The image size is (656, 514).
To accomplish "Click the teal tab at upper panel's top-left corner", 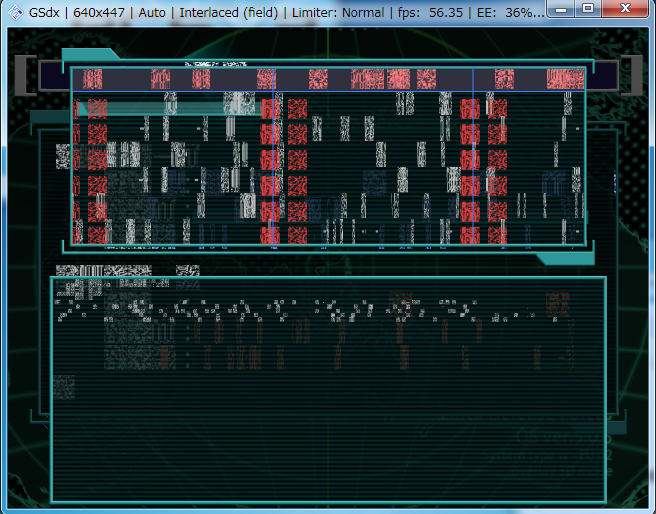I will pyautogui.click(x=90, y=56).
